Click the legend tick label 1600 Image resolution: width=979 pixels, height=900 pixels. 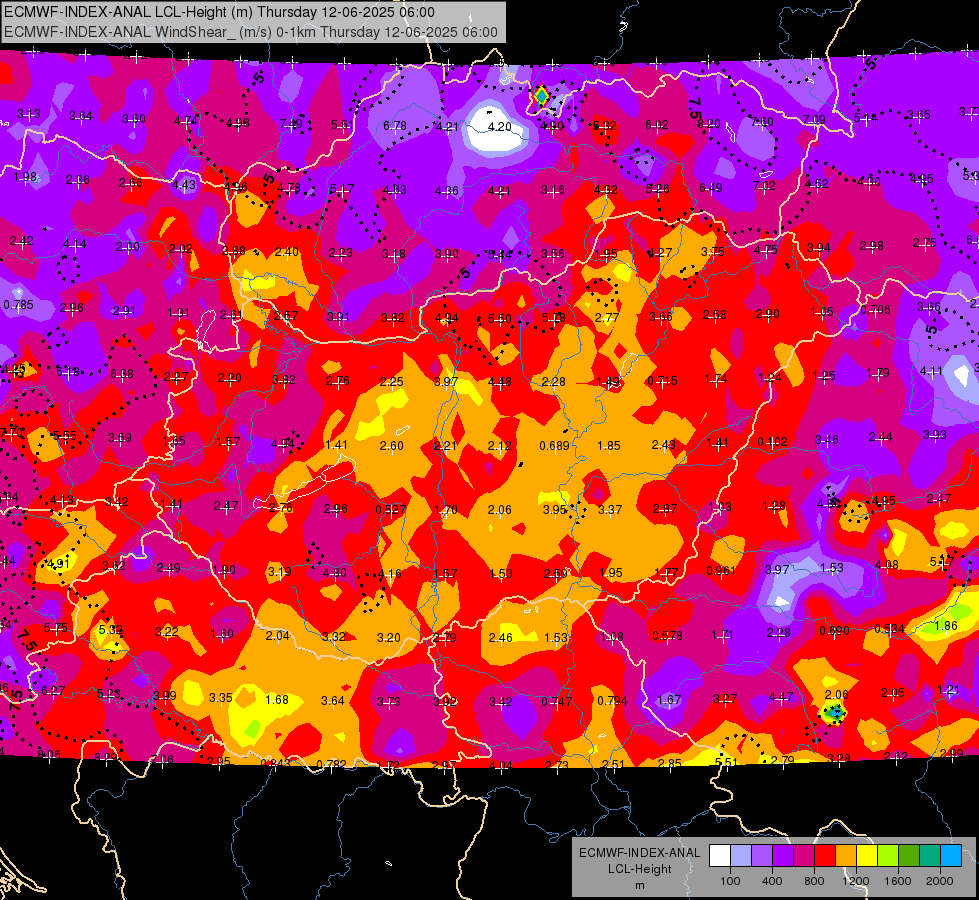point(898,881)
